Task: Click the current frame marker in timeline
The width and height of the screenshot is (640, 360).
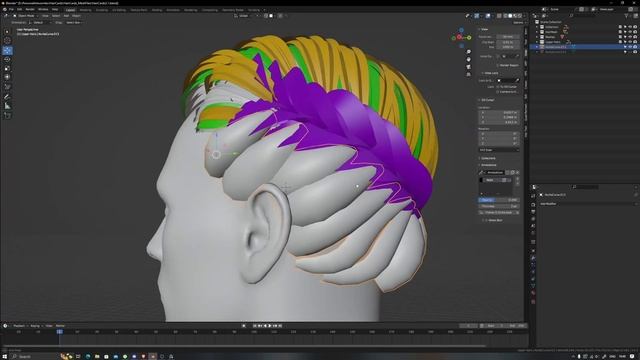Action: click(60, 332)
